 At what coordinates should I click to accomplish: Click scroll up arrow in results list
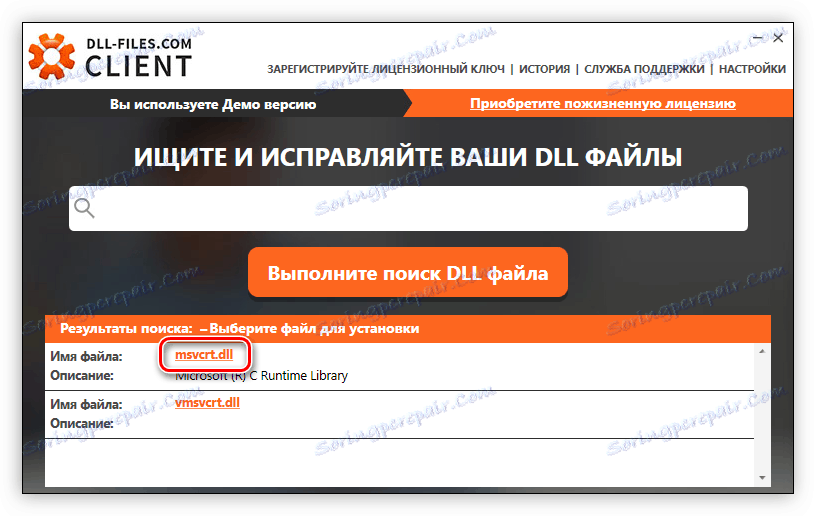click(762, 352)
